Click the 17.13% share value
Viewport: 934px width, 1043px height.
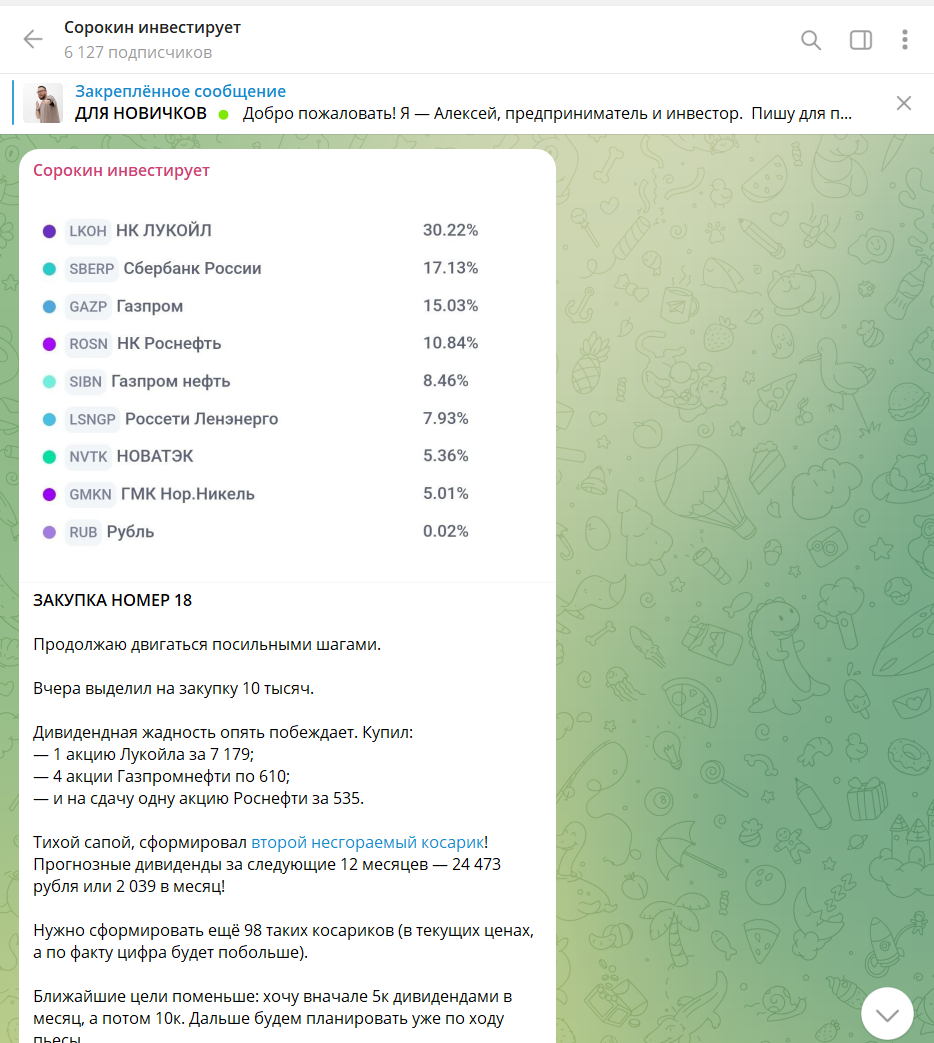[450, 268]
